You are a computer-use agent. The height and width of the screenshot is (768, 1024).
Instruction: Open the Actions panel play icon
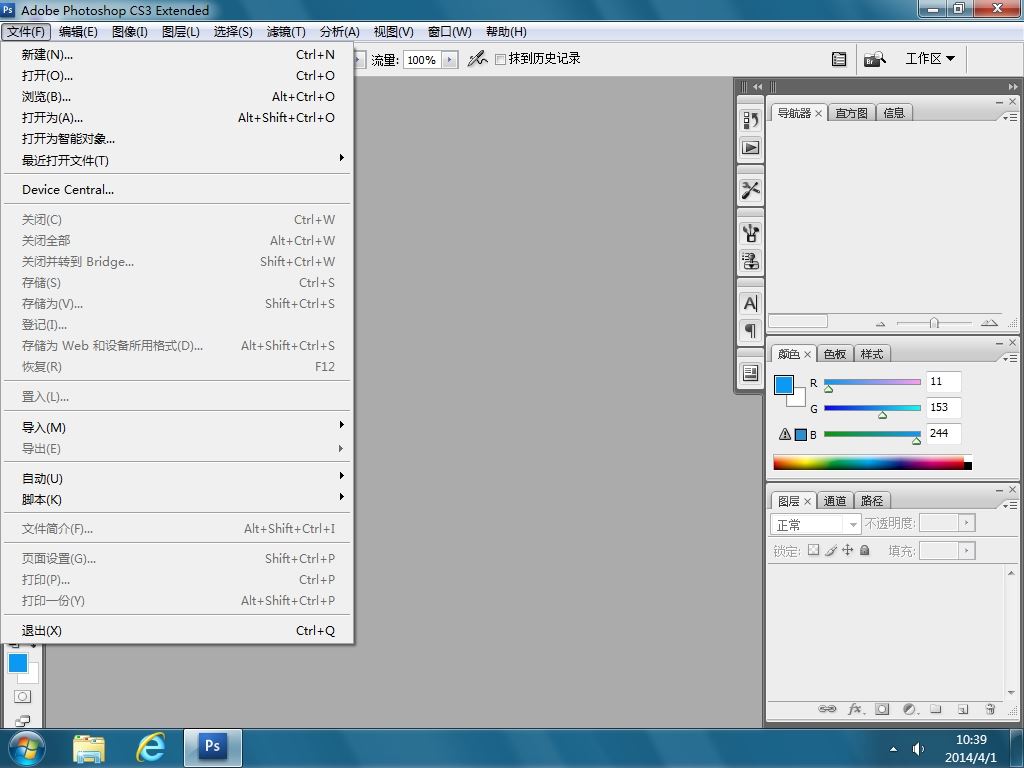coord(750,148)
